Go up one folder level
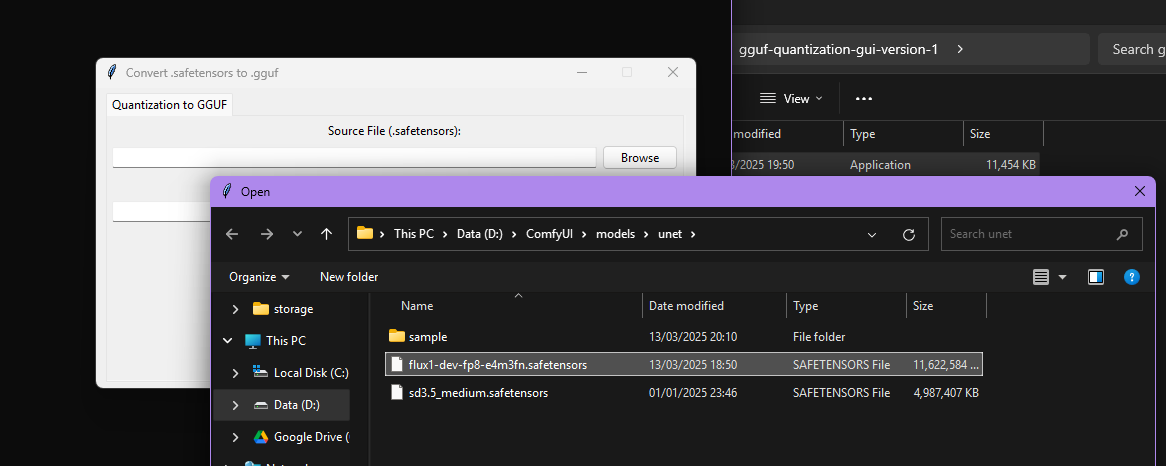 326,234
